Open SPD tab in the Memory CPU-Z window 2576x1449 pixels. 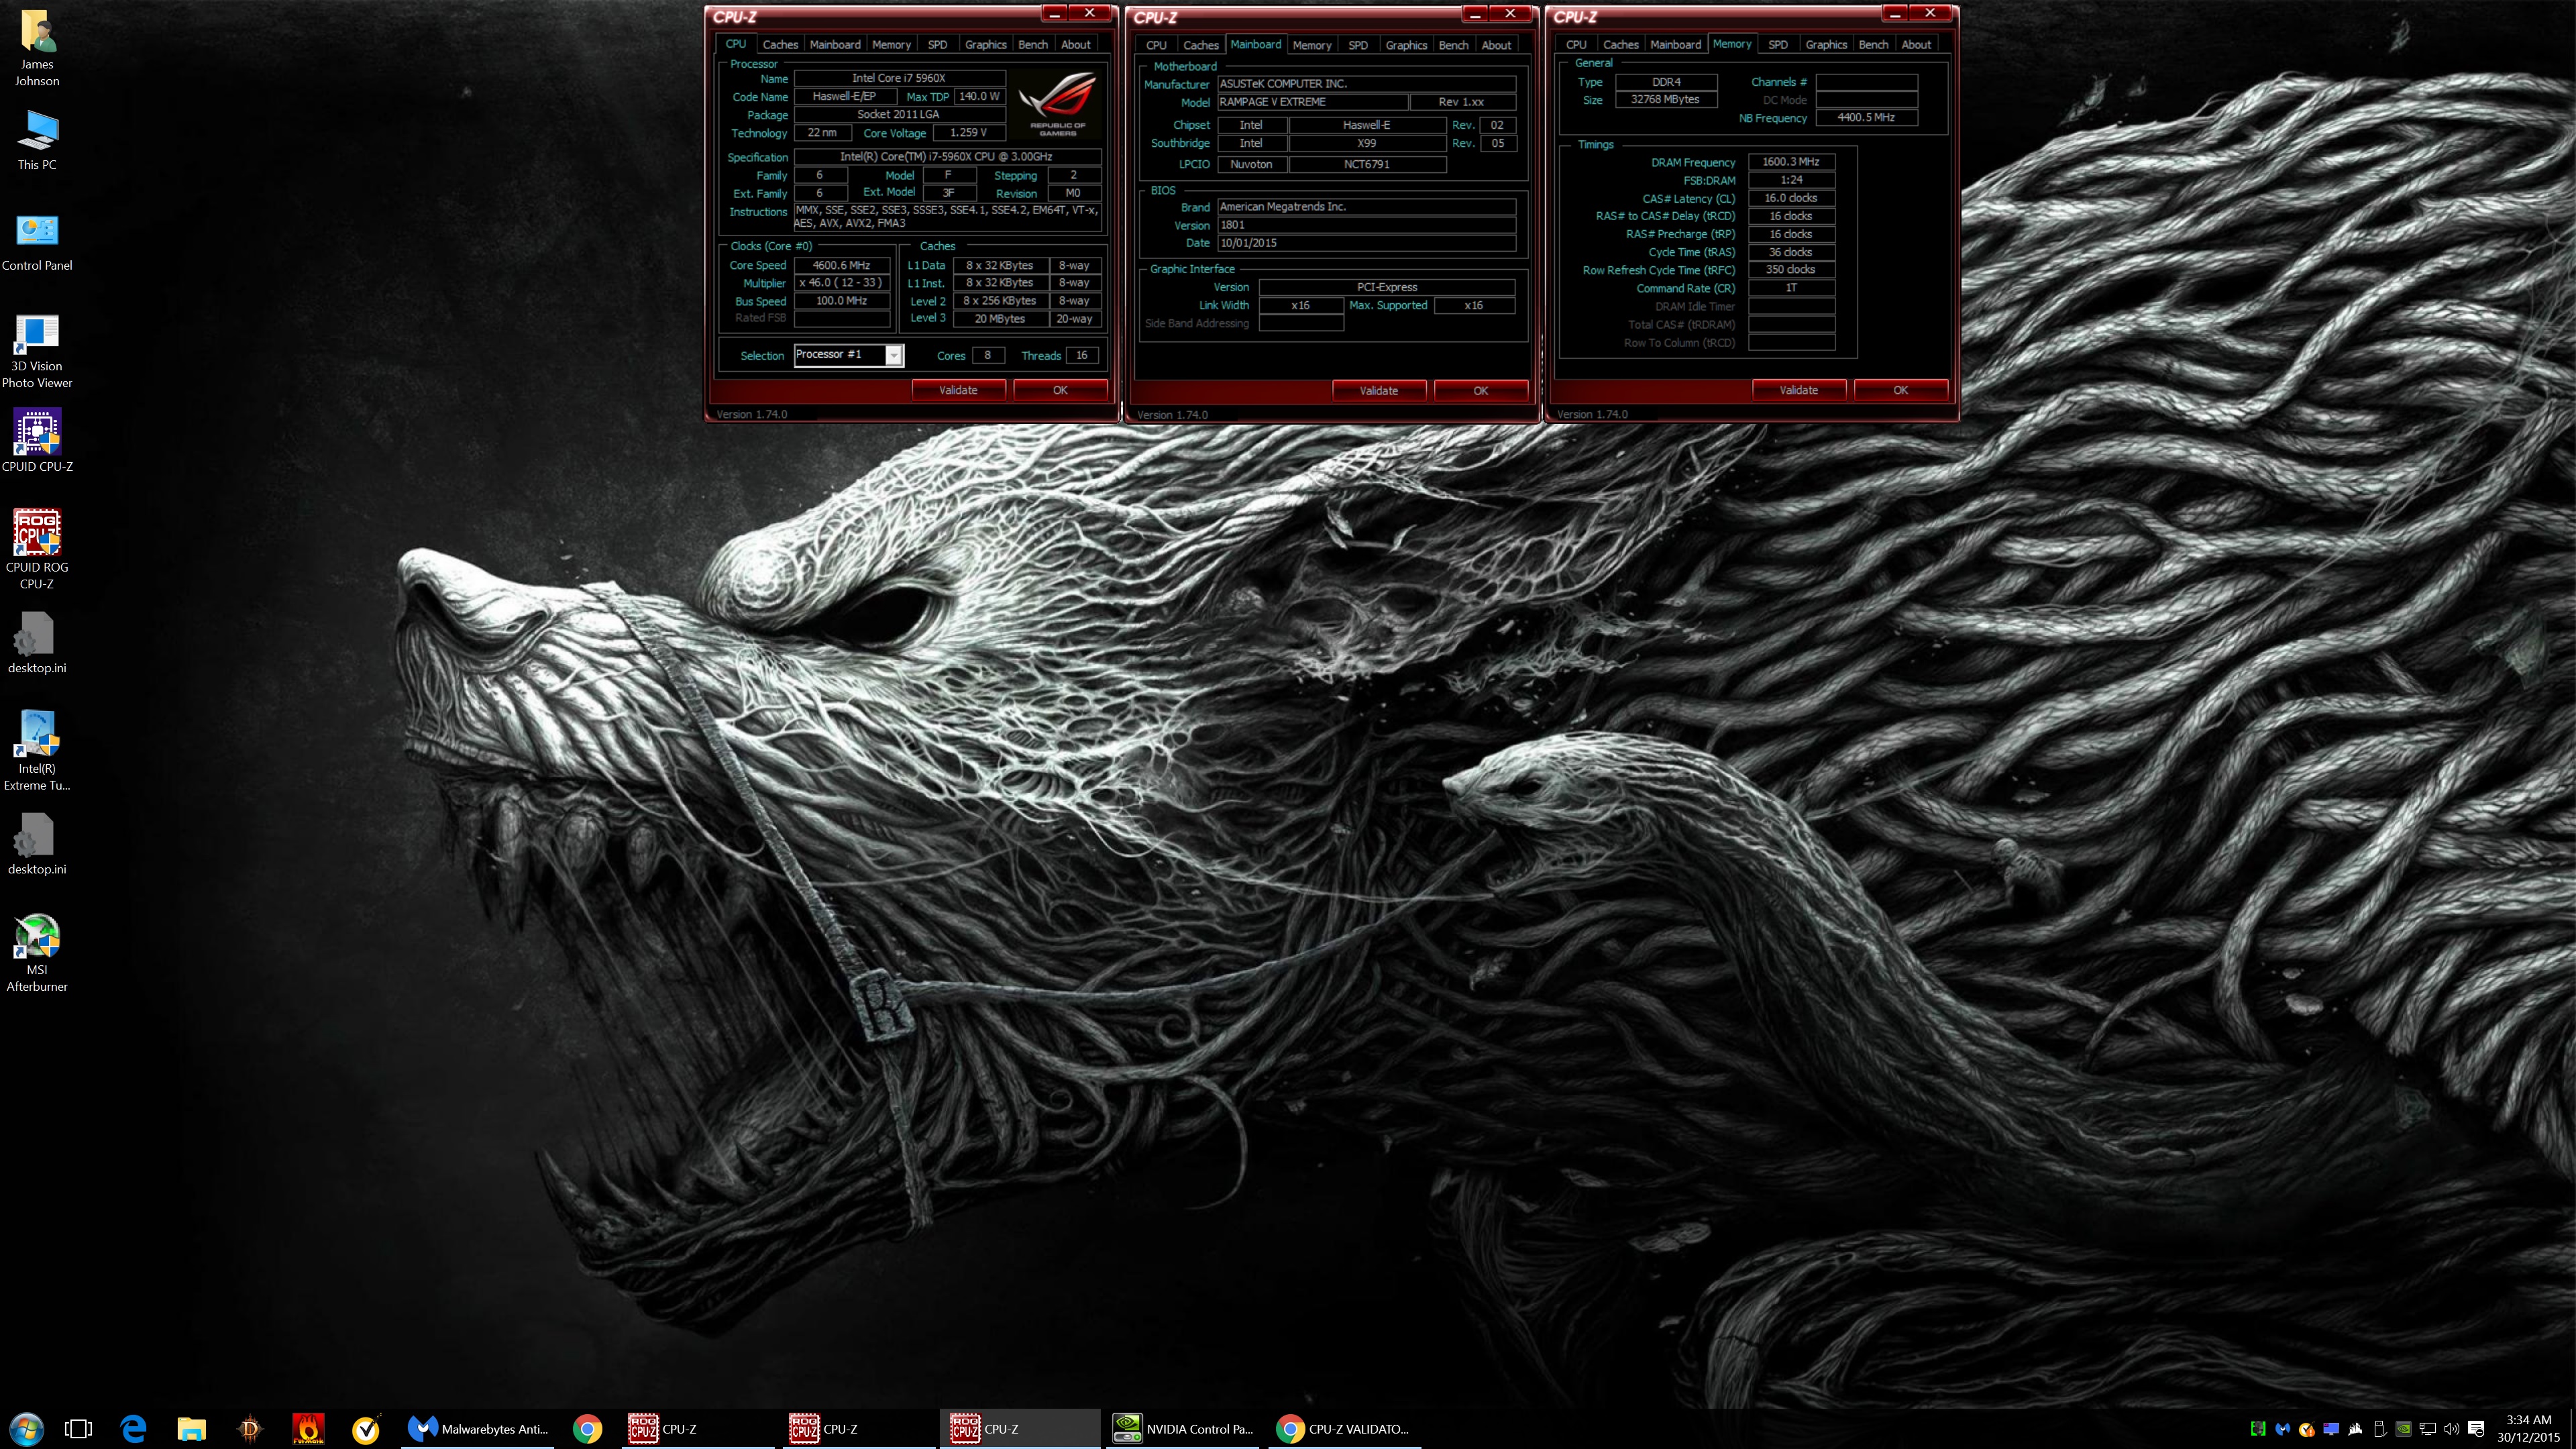[x=1777, y=44]
